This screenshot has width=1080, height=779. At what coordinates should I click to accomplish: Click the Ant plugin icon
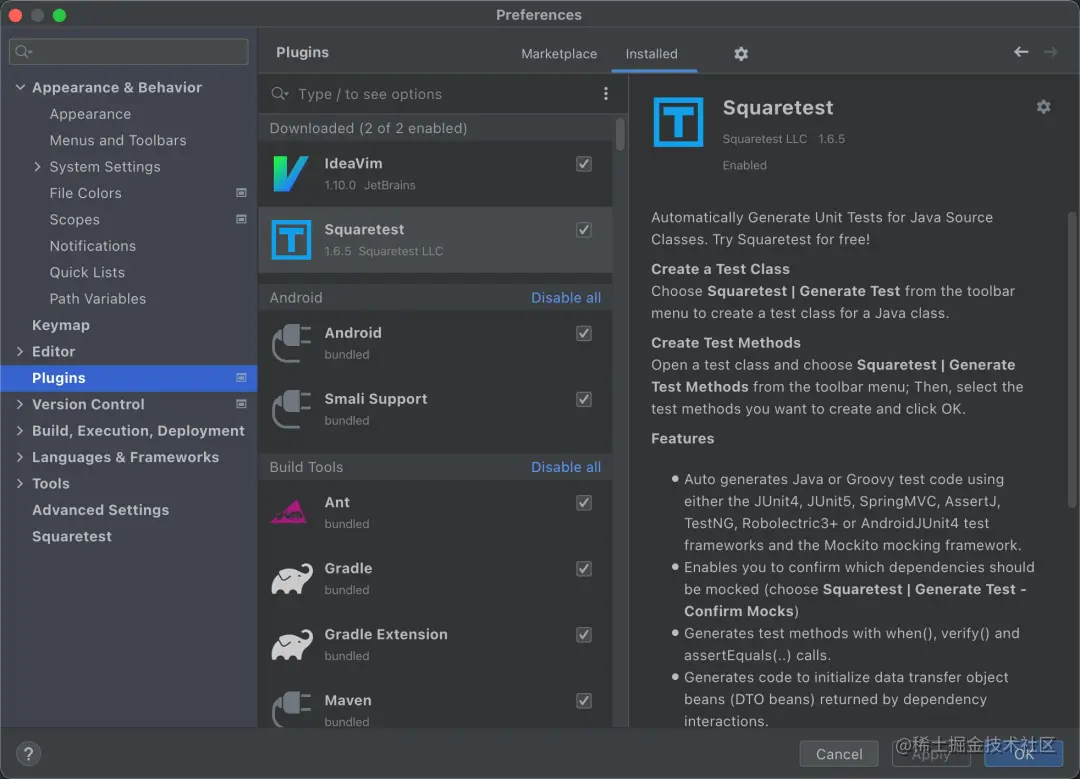click(290, 512)
